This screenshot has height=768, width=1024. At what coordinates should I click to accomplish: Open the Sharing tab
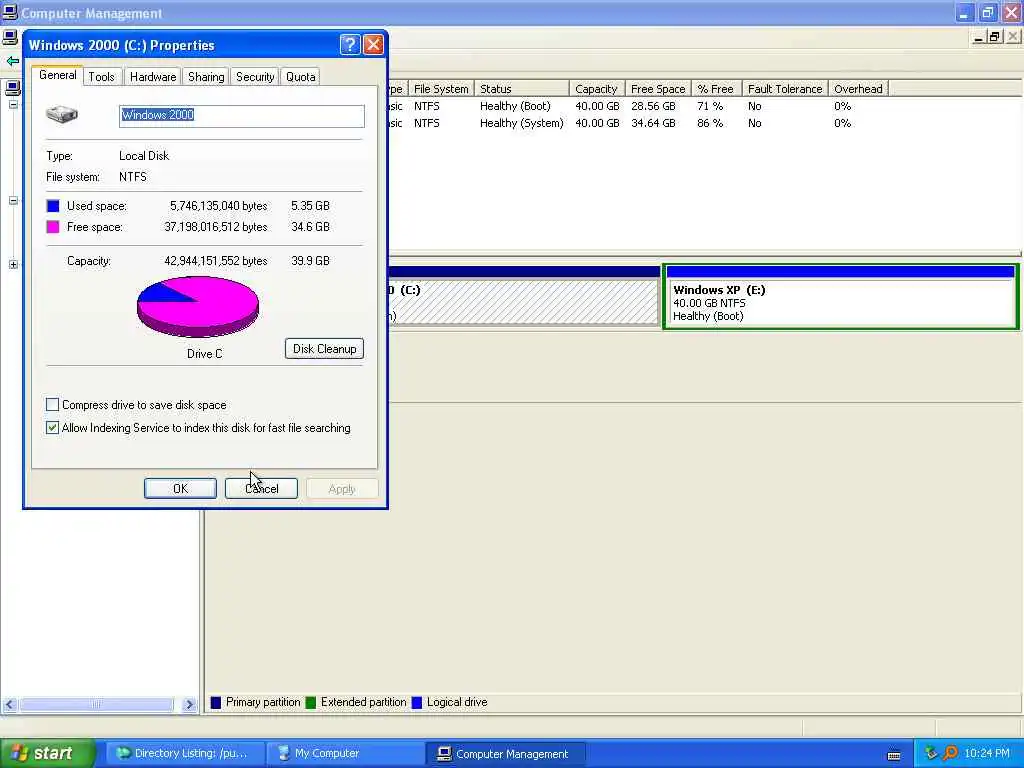pyautogui.click(x=206, y=77)
